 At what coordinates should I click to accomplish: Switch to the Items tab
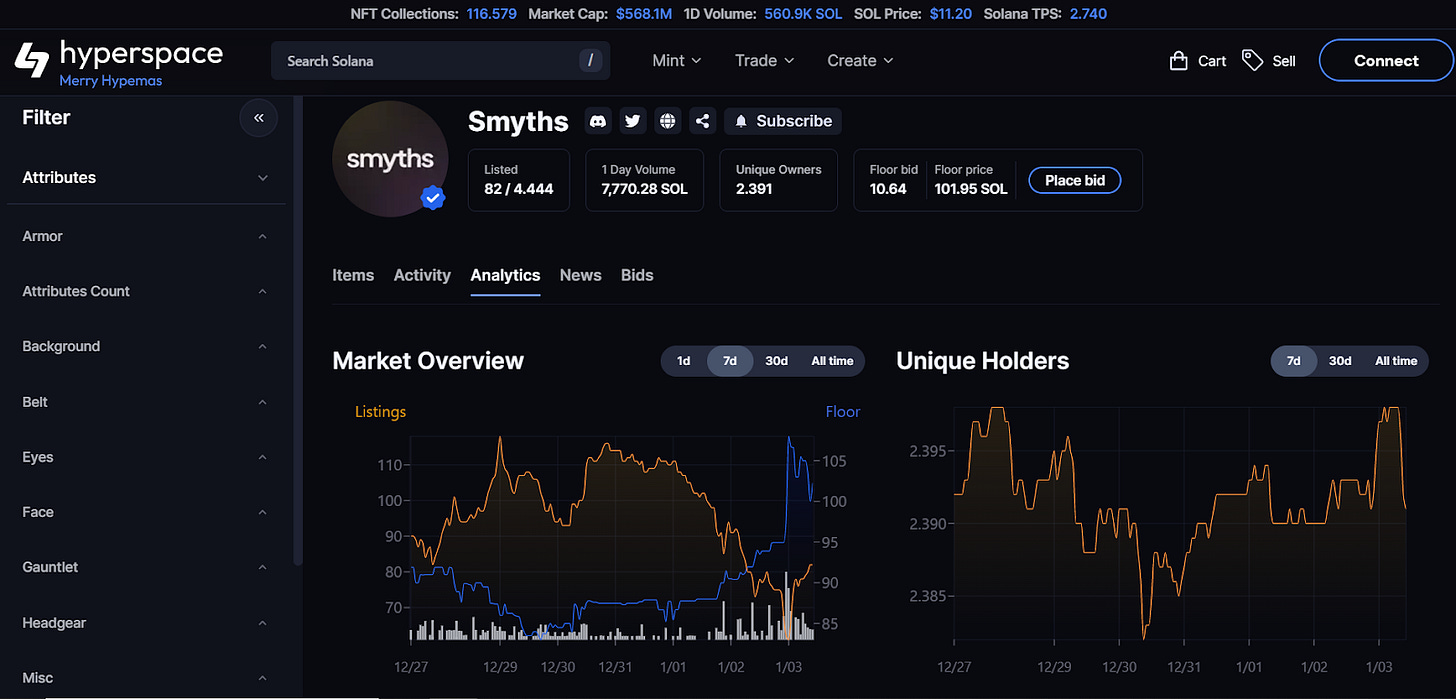[x=353, y=275]
